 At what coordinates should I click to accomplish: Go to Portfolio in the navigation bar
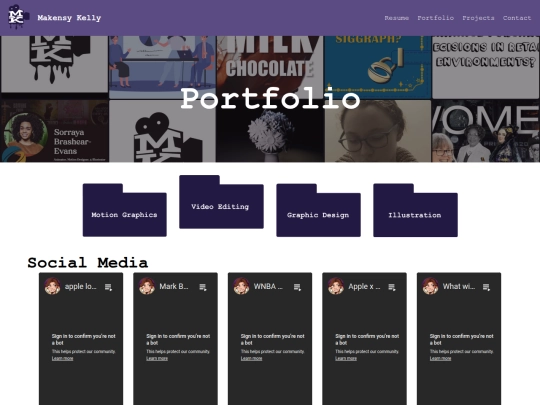pyautogui.click(x=435, y=18)
